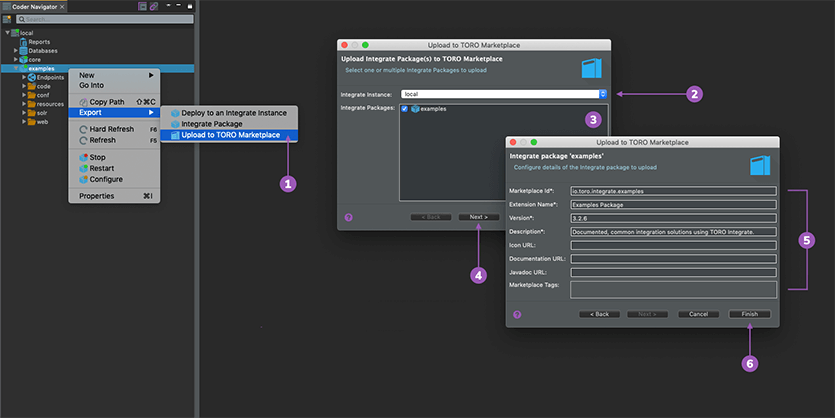Click Back in the first upload dialog
Screen dimensions: 835x418
[x=431, y=217]
